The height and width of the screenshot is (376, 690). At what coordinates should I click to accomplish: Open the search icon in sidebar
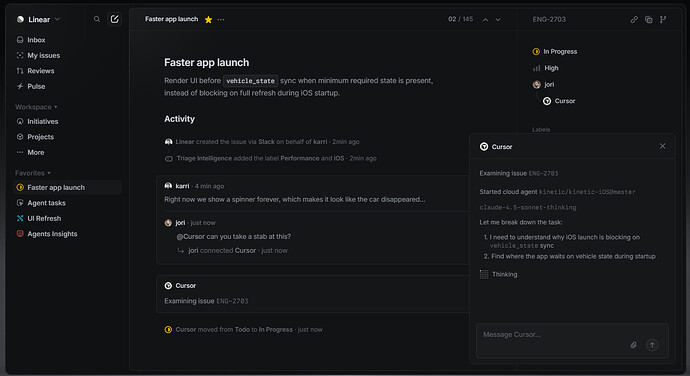[97, 19]
